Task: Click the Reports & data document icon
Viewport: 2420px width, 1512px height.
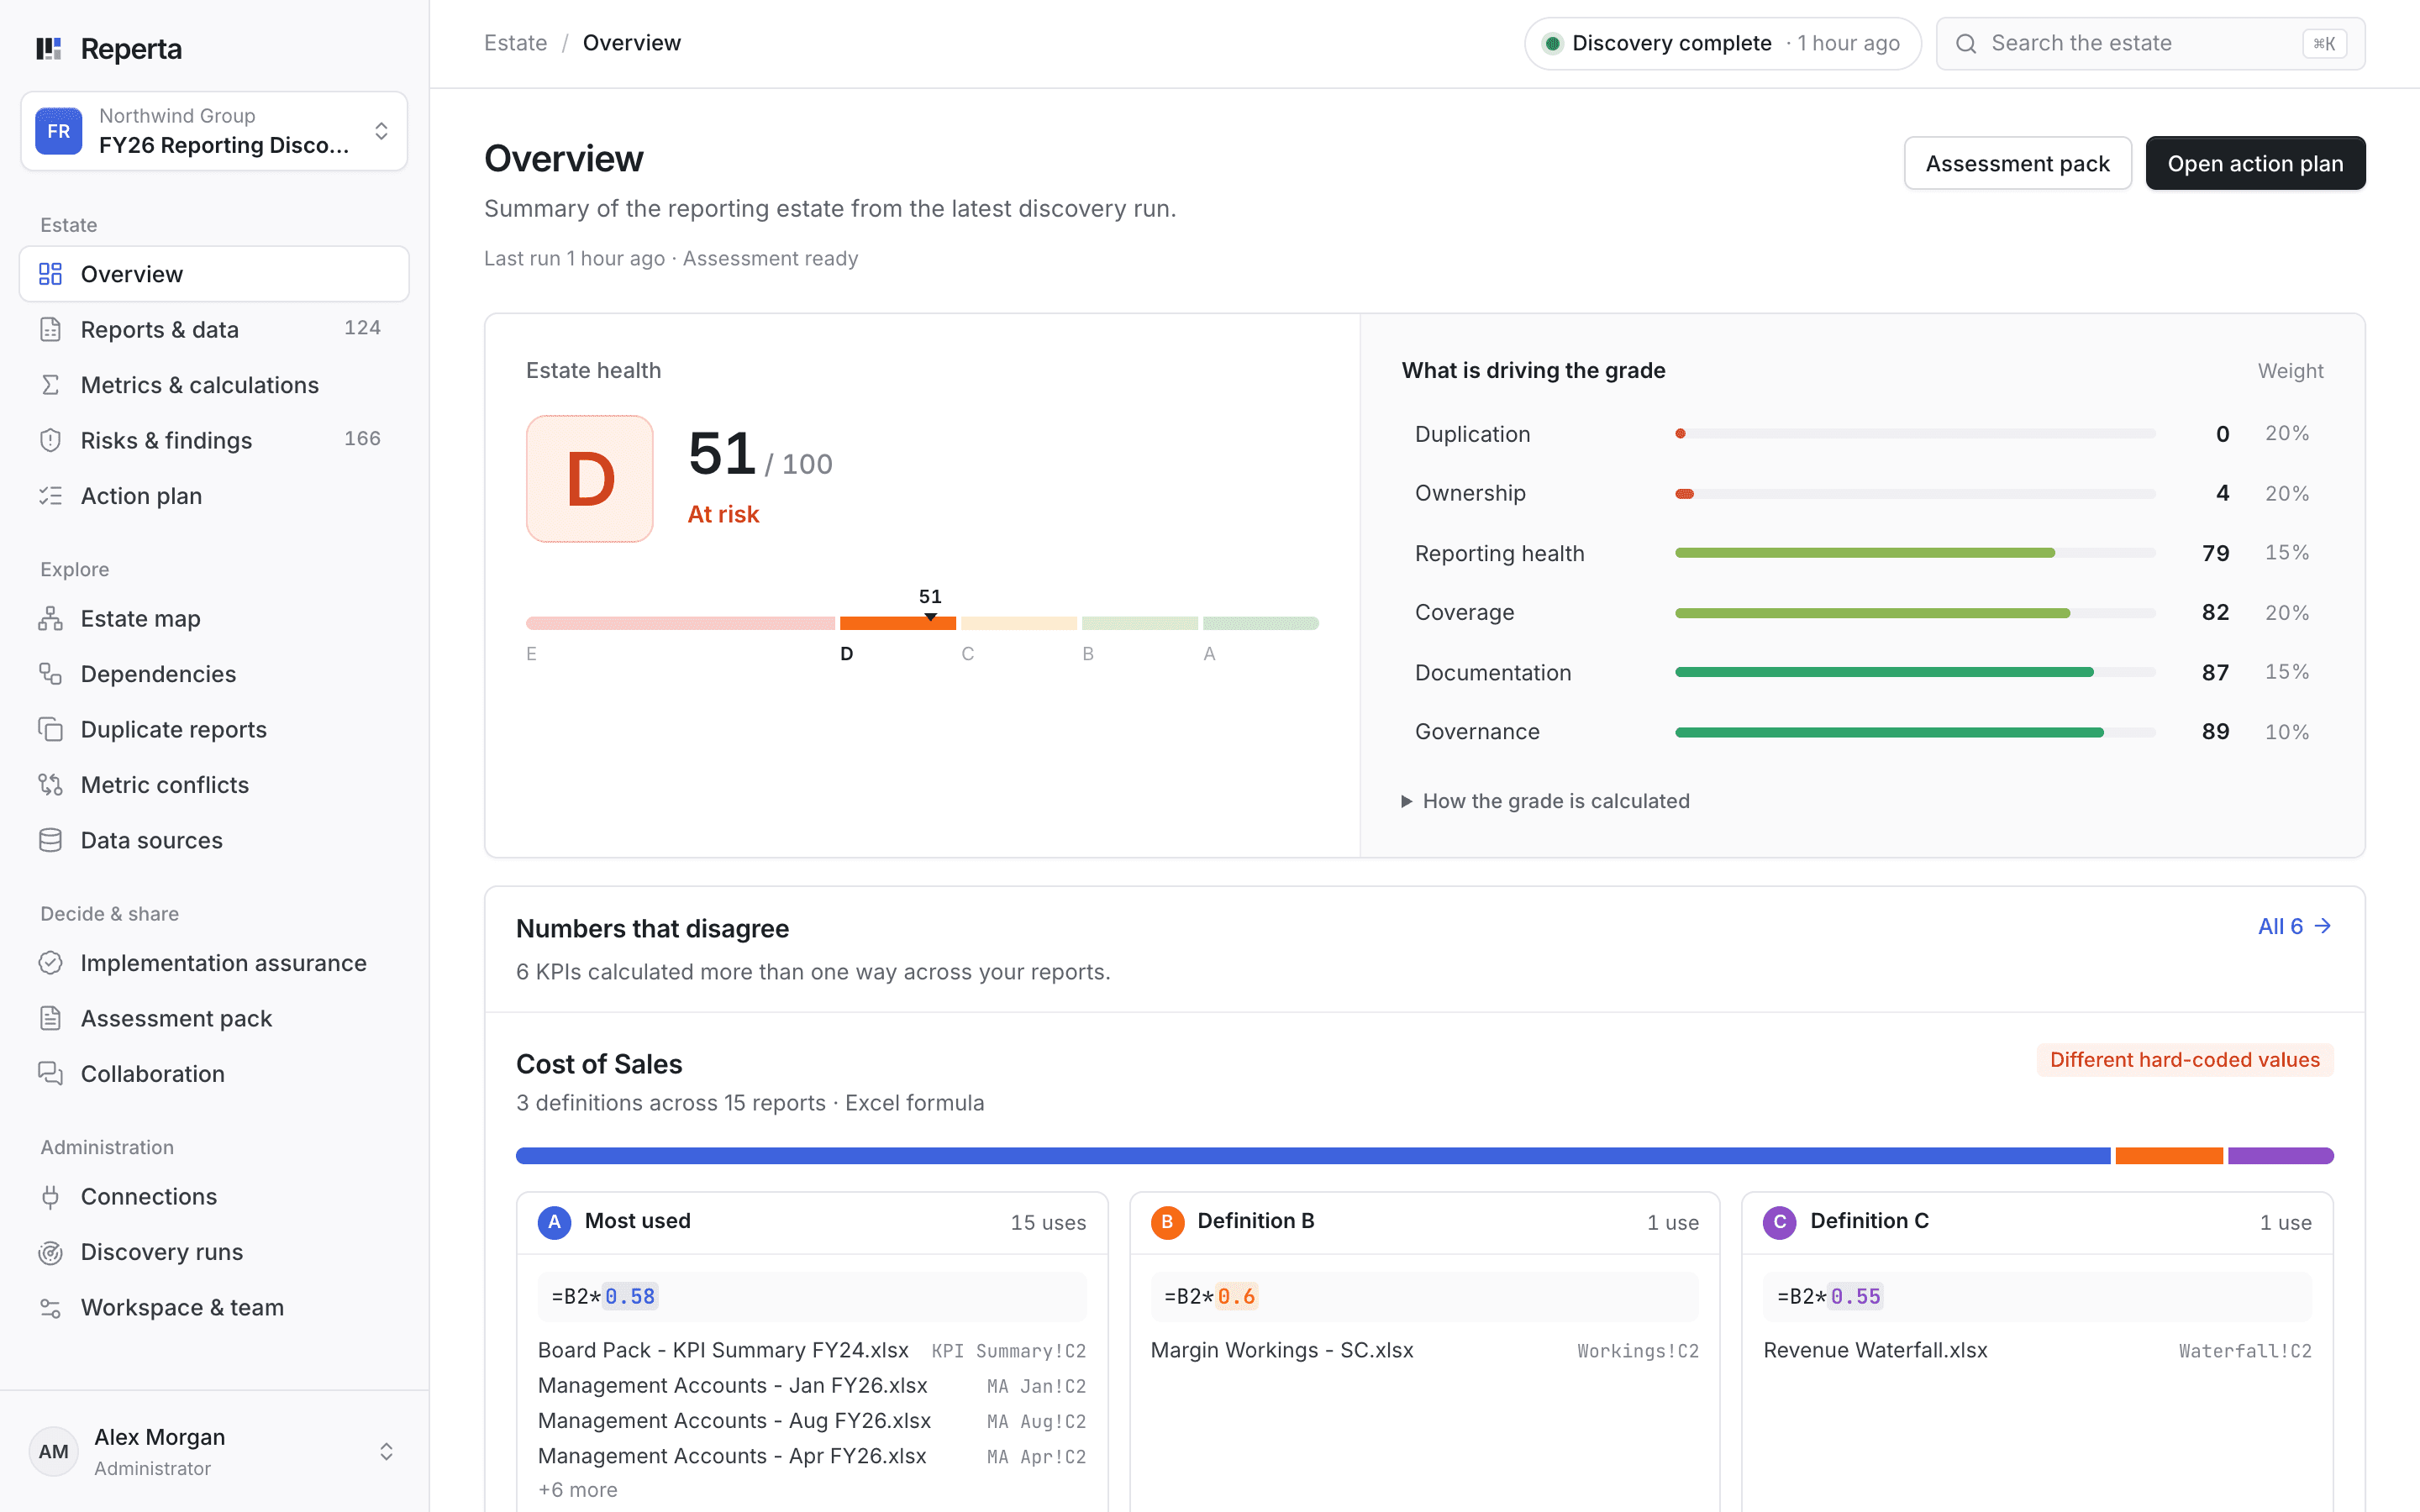Action: pyautogui.click(x=50, y=329)
